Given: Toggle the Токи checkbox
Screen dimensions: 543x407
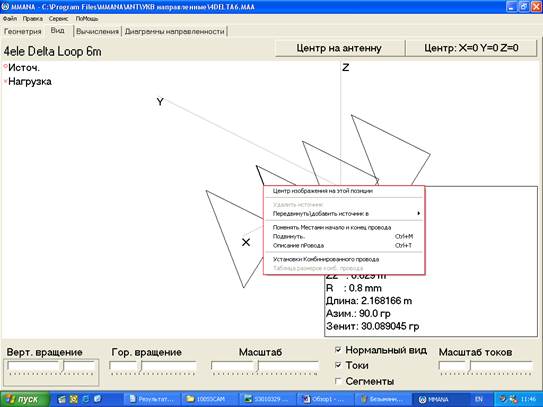Looking at the screenshot, I should point(338,365).
